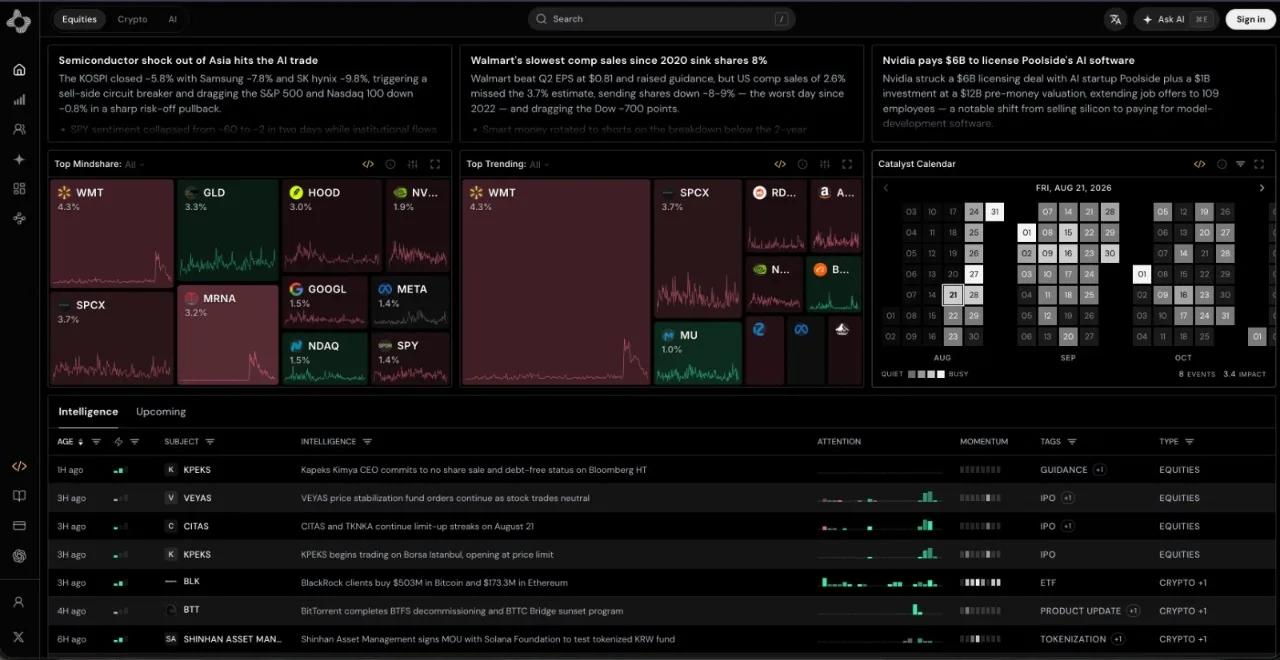Sort table by AGE column
This screenshot has width=1280, height=660.
[70, 441]
